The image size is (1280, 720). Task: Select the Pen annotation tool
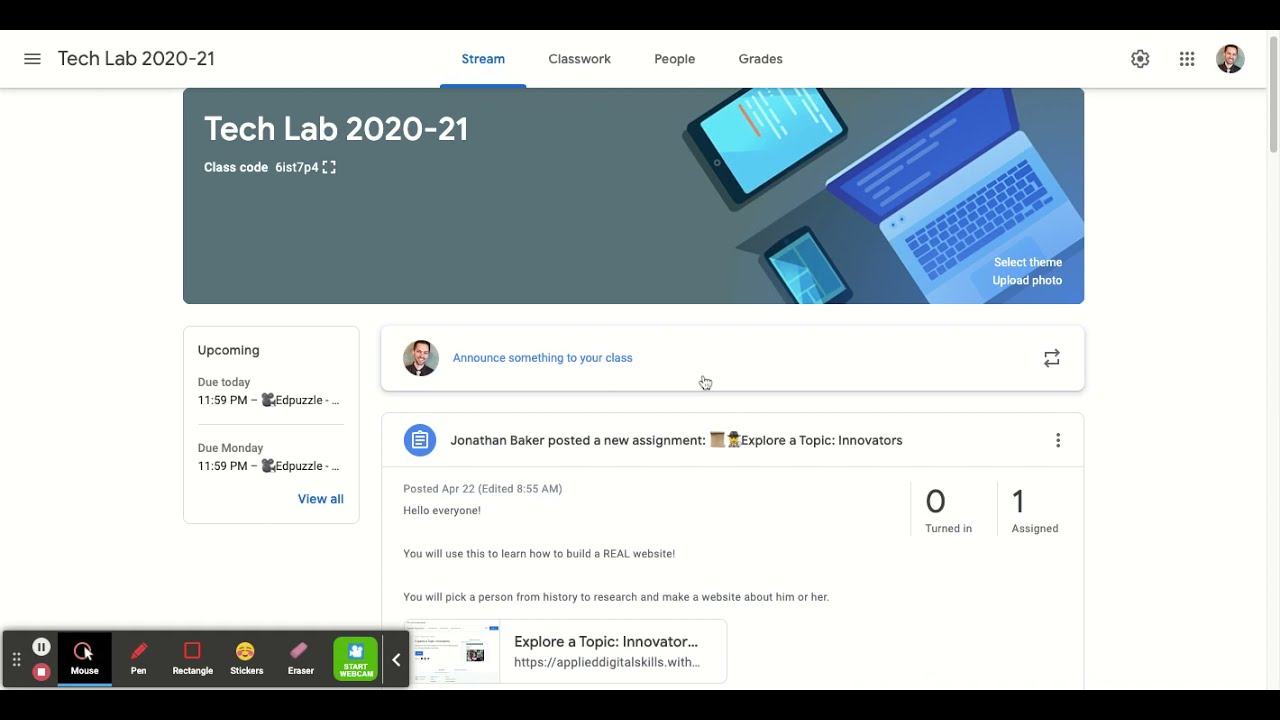click(x=139, y=659)
